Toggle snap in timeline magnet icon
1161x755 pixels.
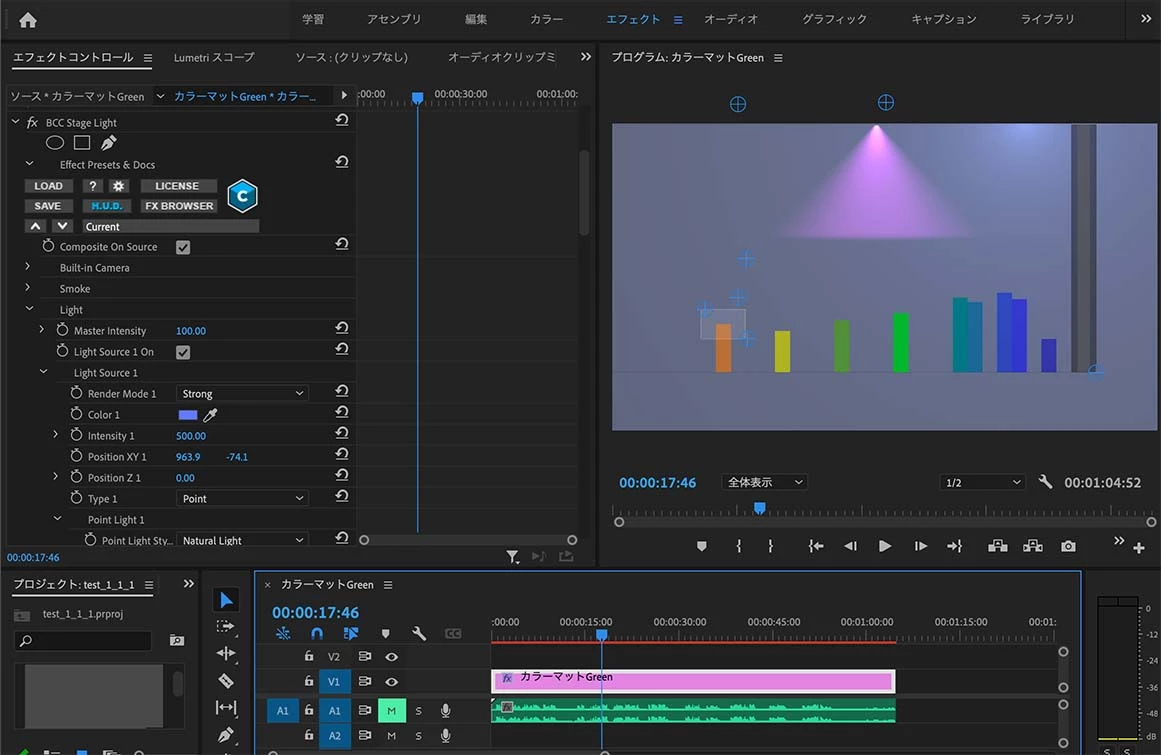pos(317,634)
